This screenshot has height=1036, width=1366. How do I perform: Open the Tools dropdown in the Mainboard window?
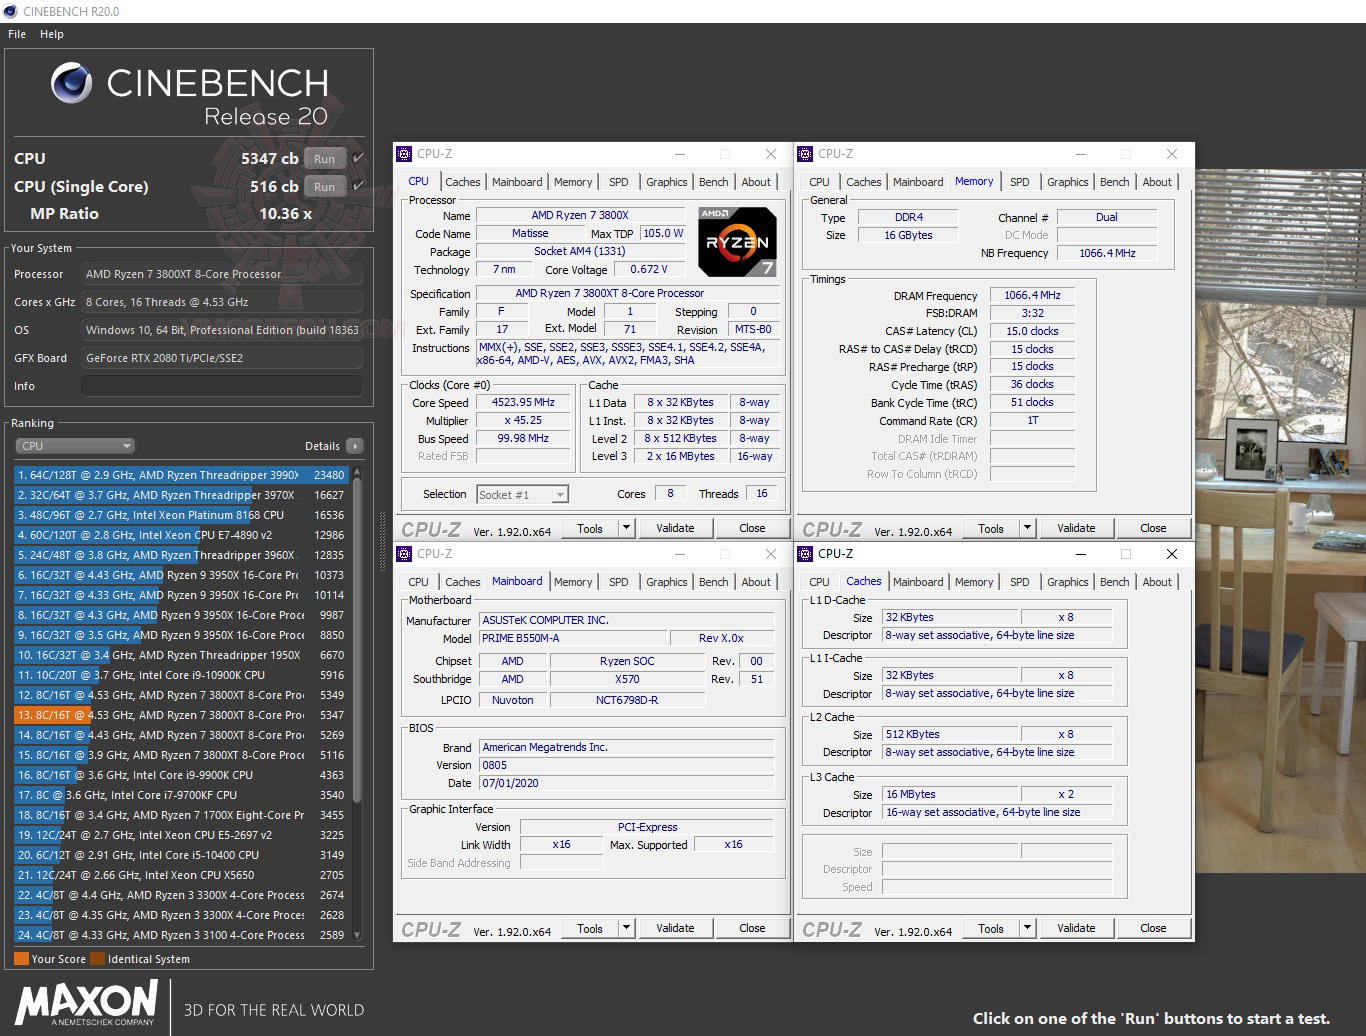tap(624, 927)
